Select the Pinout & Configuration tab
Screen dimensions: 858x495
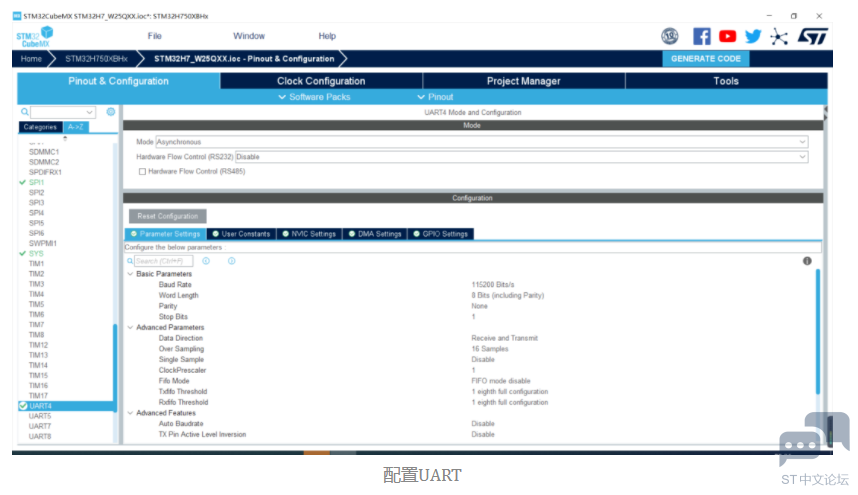tap(118, 81)
